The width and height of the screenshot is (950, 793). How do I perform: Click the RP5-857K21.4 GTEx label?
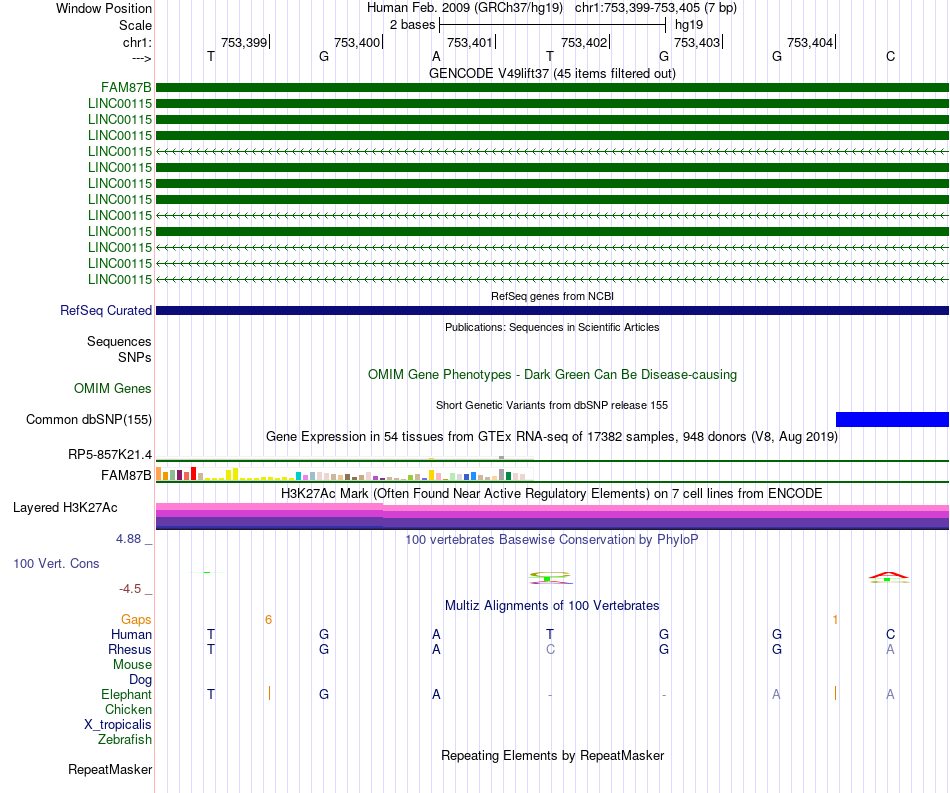coord(110,454)
